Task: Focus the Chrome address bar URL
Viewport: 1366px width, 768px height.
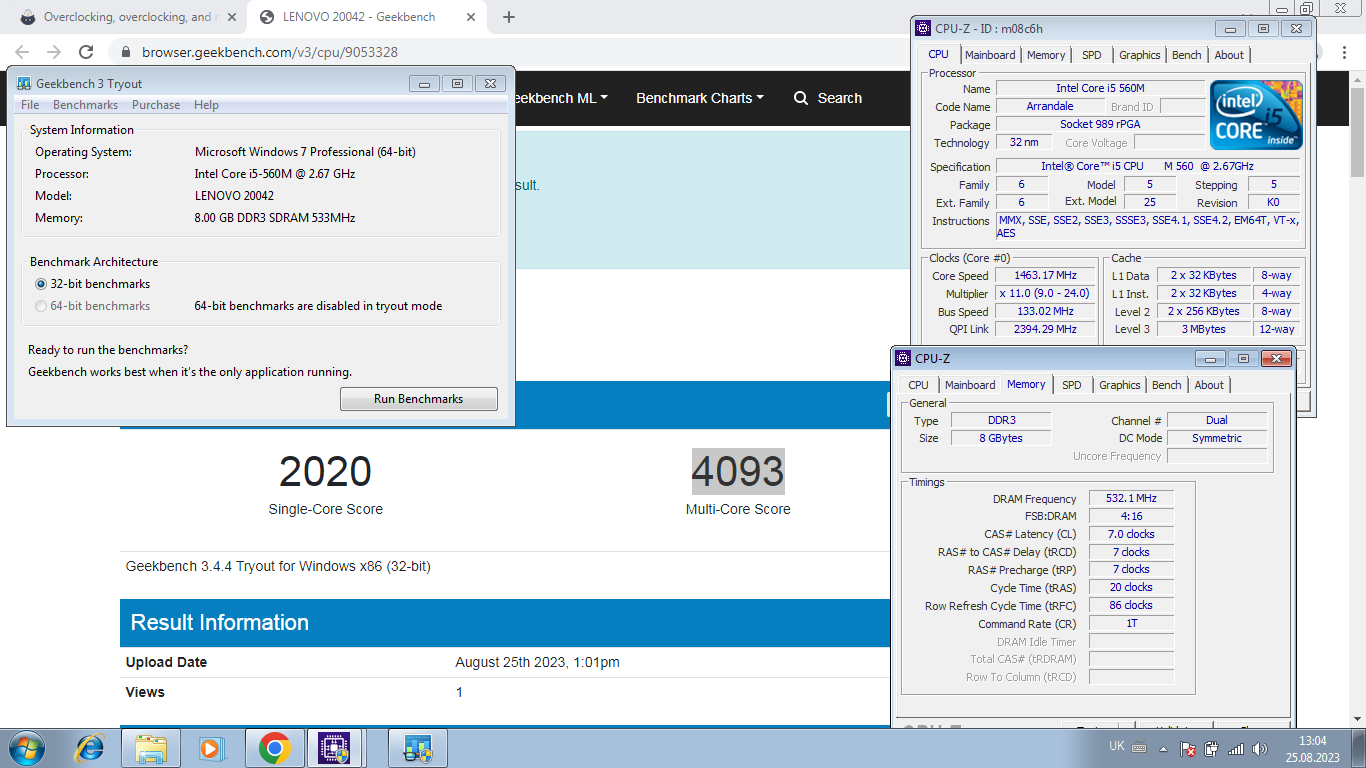Action: pos(270,52)
